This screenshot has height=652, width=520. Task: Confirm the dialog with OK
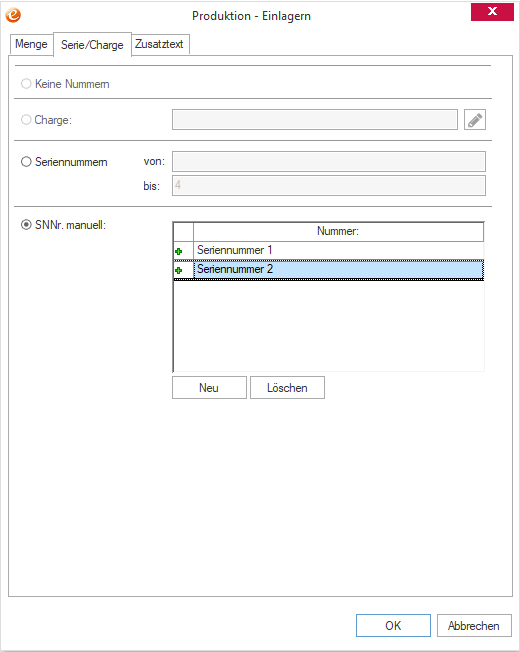pyautogui.click(x=393, y=625)
